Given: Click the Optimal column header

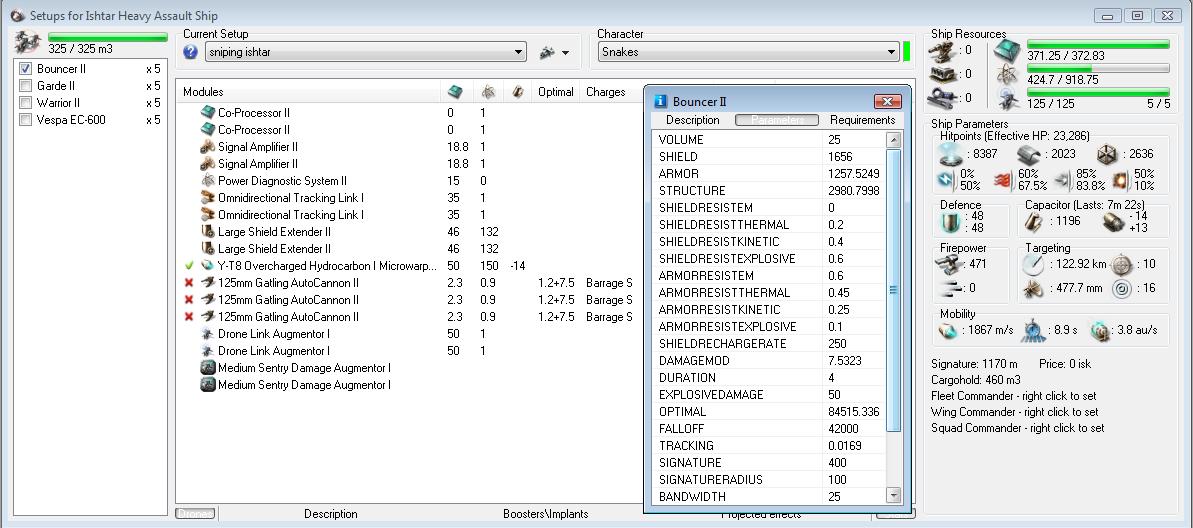Looking at the screenshot, I should [x=555, y=92].
